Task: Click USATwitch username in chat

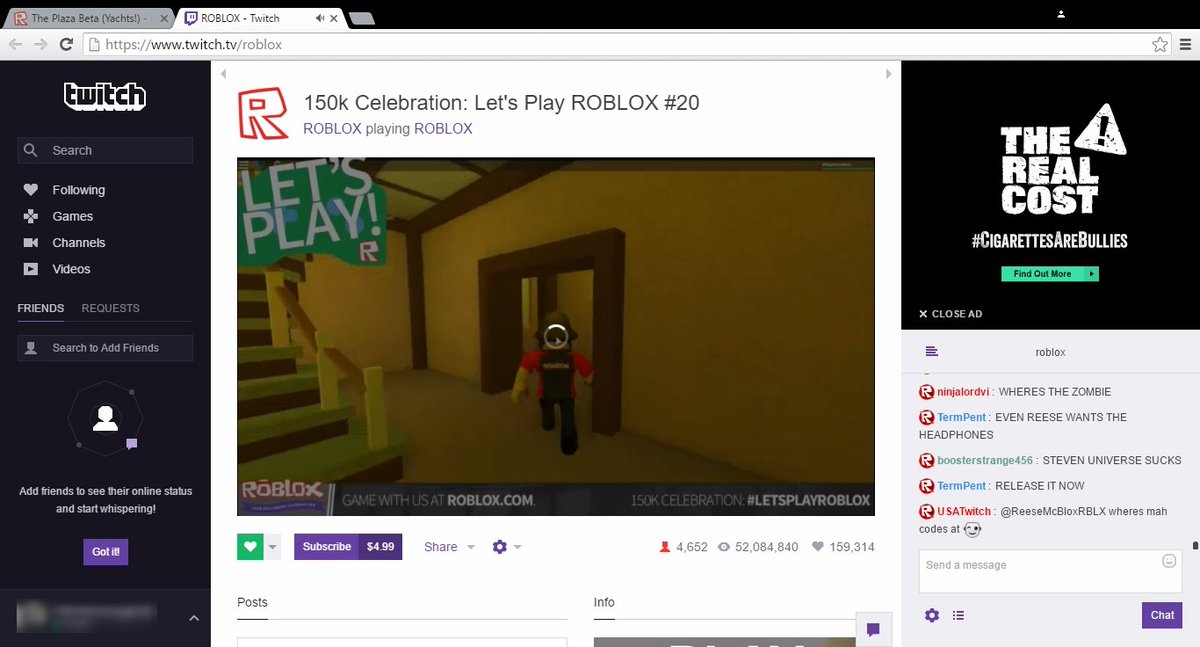Action: coord(964,511)
